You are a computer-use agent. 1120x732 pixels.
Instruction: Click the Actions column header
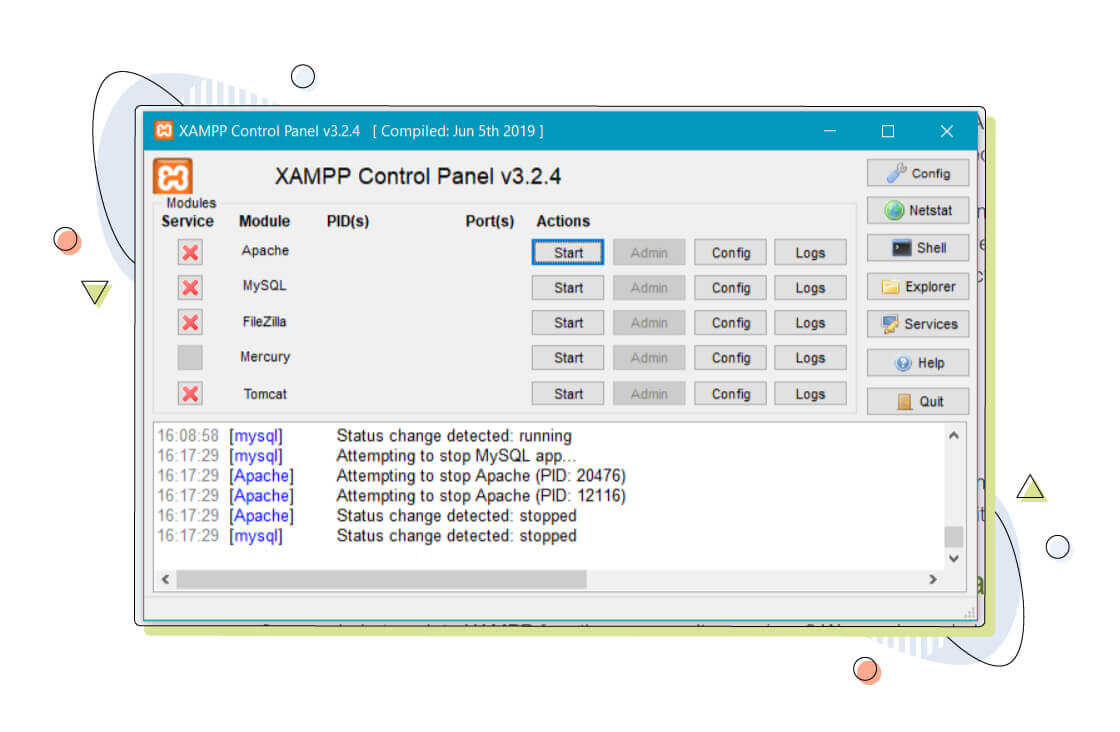point(563,221)
